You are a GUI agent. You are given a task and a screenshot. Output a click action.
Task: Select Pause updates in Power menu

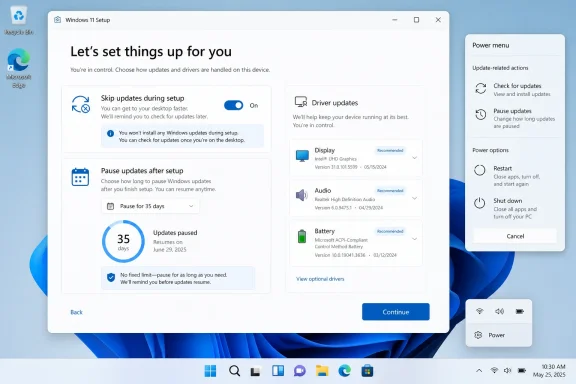tap(515, 118)
